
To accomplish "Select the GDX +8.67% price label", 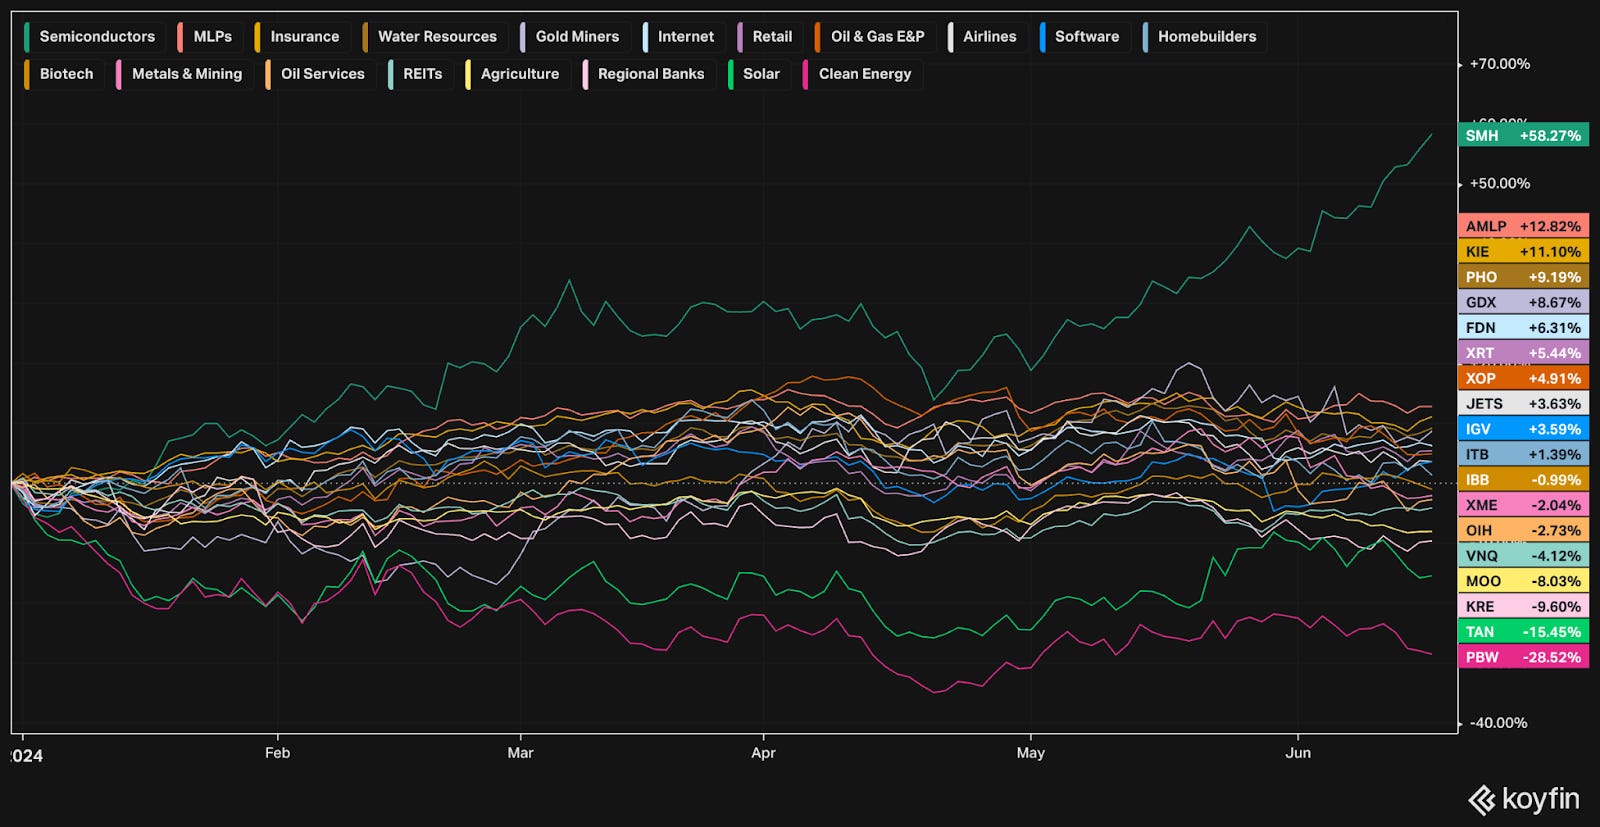I will click(x=1523, y=302).
